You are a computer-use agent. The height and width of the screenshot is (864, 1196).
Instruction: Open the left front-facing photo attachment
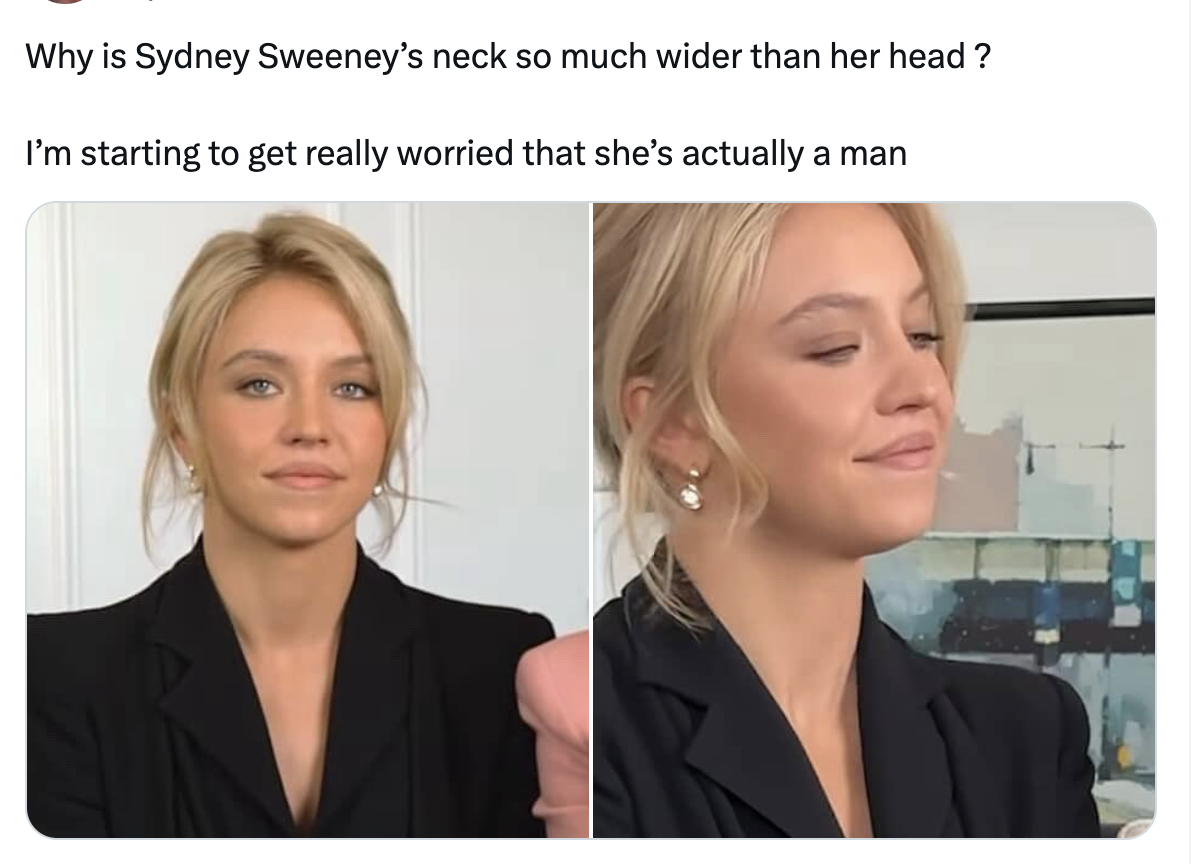pyautogui.click(x=308, y=520)
